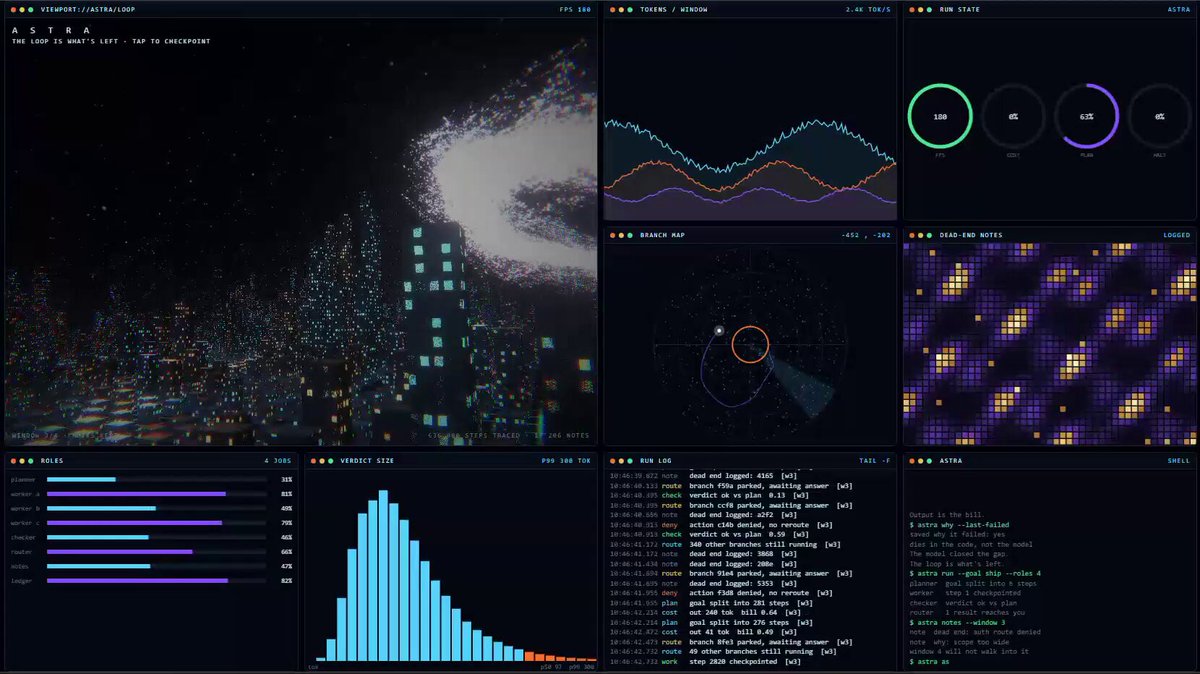Click the 'LOGGED' label on Dead-End Notes

click(1177, 235)
